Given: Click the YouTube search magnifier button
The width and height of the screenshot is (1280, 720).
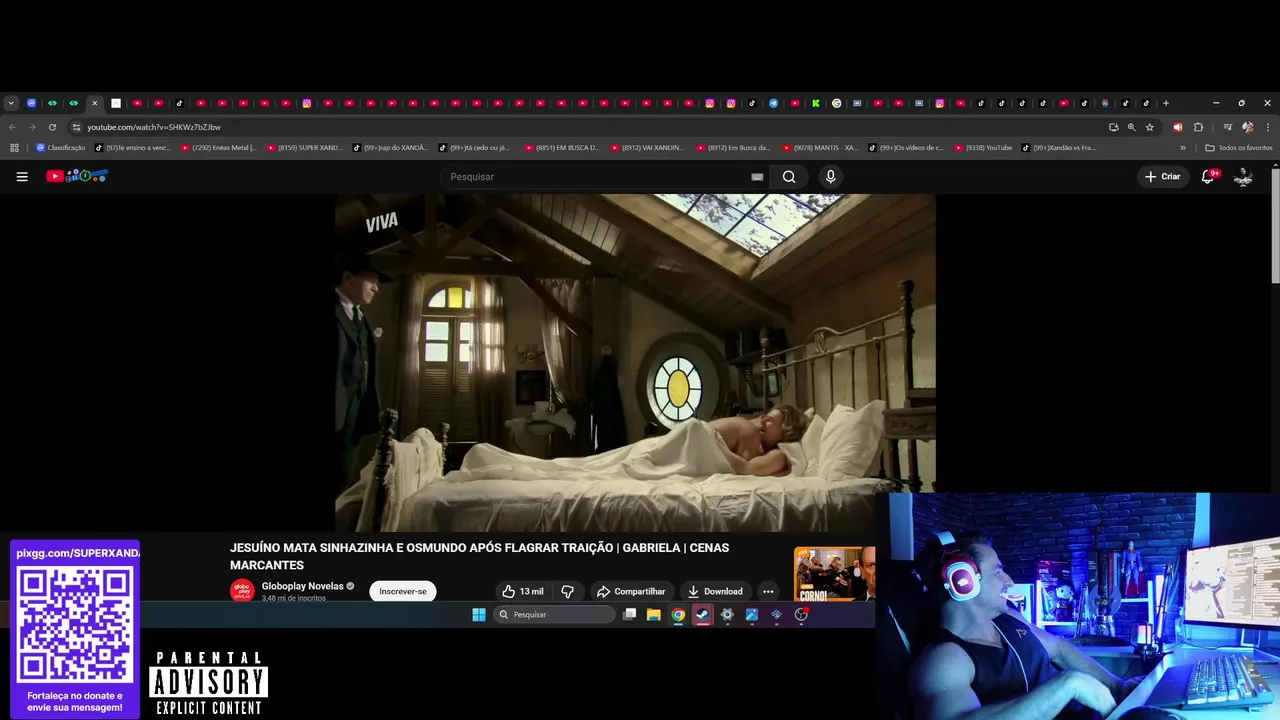Looking at the screenshot, I should (x=789, y=176).
